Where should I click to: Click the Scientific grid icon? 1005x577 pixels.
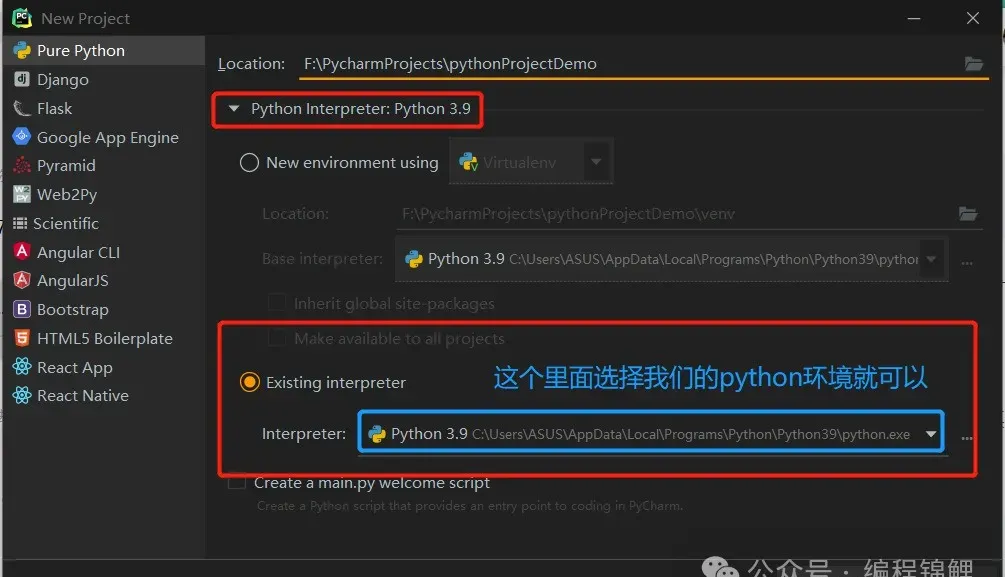pyautogui.click(x=20, y=222)
